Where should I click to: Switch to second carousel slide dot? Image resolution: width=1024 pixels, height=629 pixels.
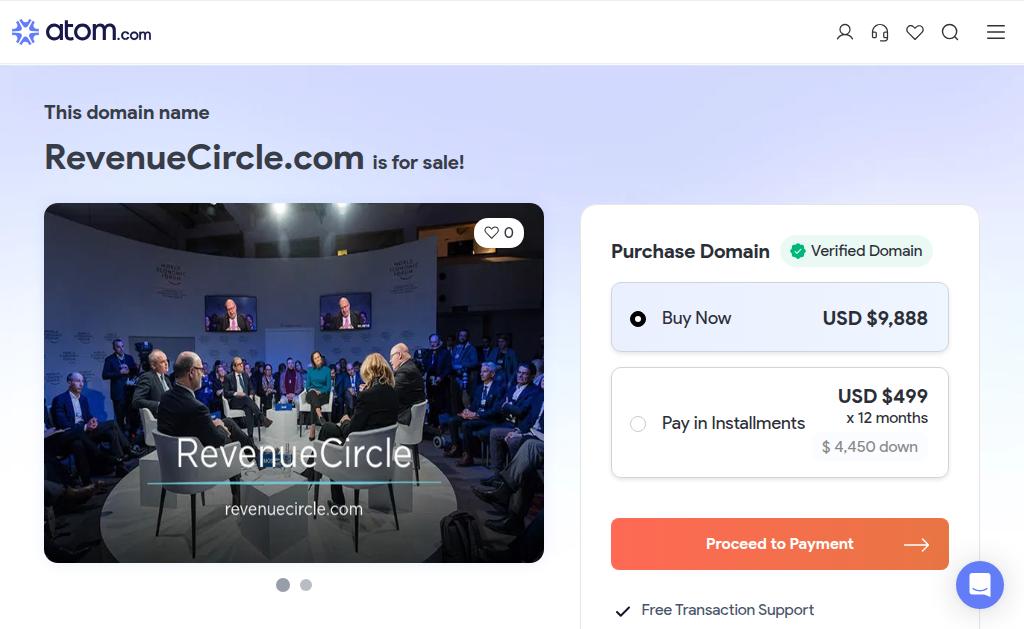click(306, 585)
